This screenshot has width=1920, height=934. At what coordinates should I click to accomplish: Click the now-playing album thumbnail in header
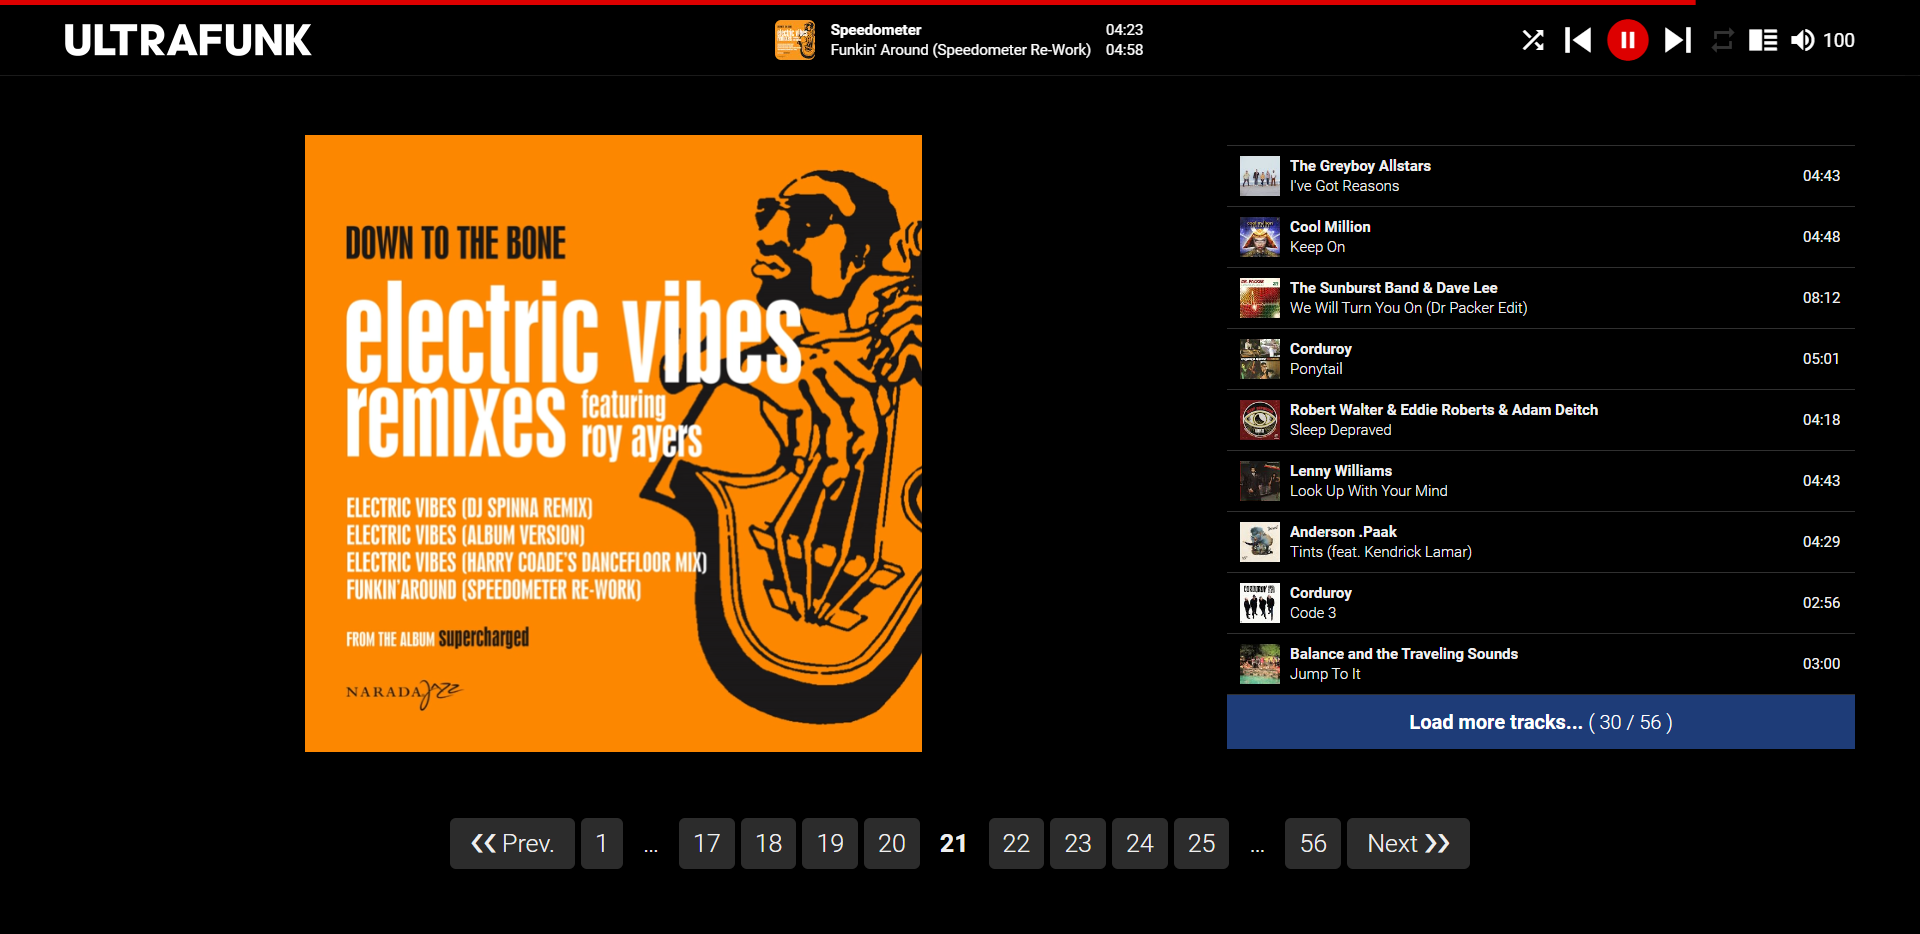(x=795, y=40)
